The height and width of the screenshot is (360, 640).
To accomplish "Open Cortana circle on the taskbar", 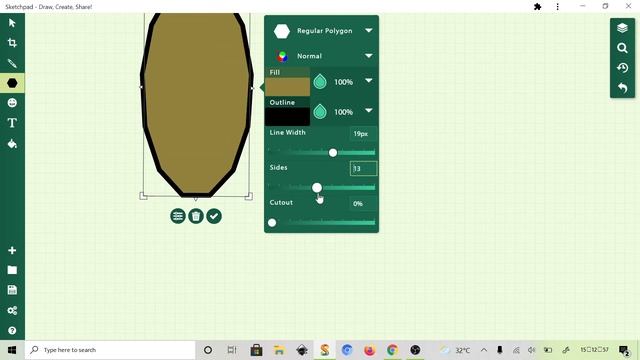I will (208, 350).
